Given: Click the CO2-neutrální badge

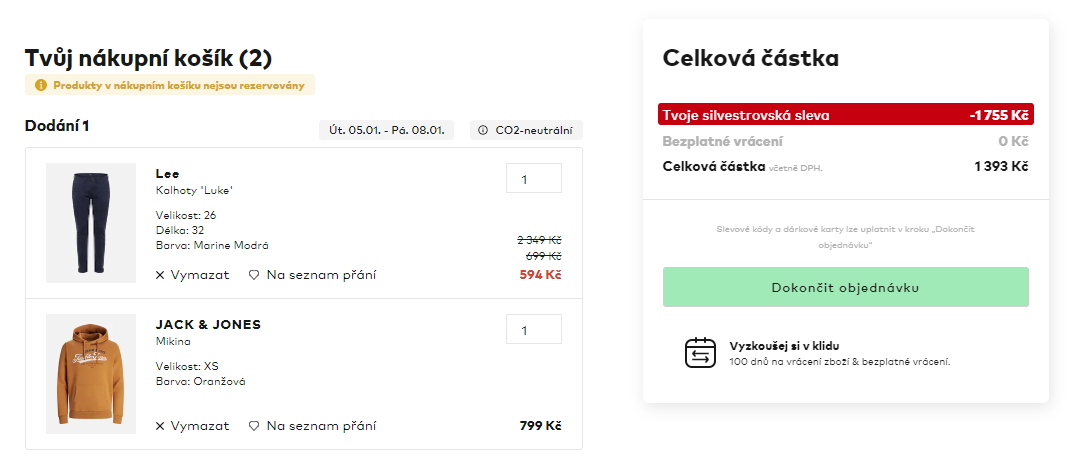Looking at the screenshot, I should click(526, 130).
